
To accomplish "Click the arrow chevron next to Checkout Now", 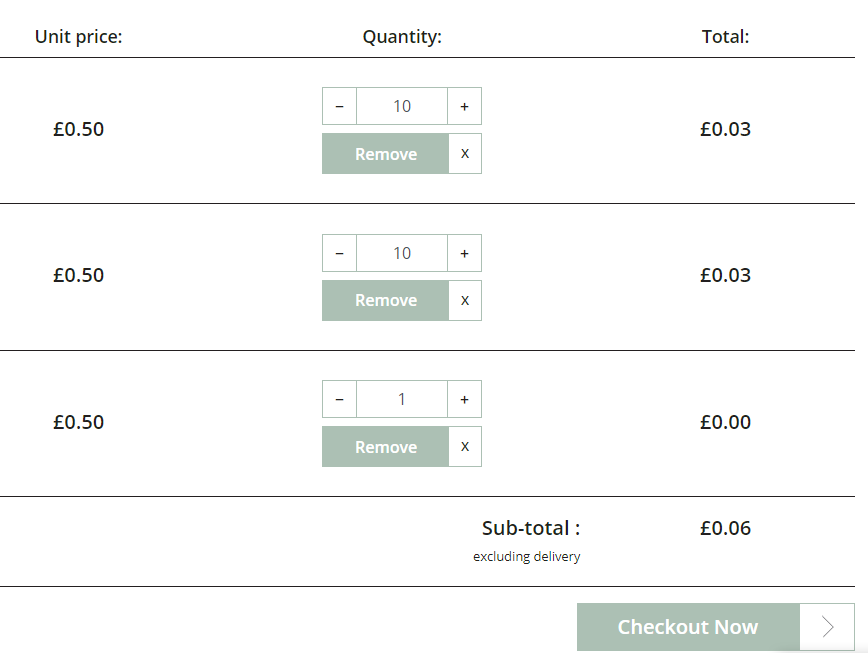I will [827, 627].
